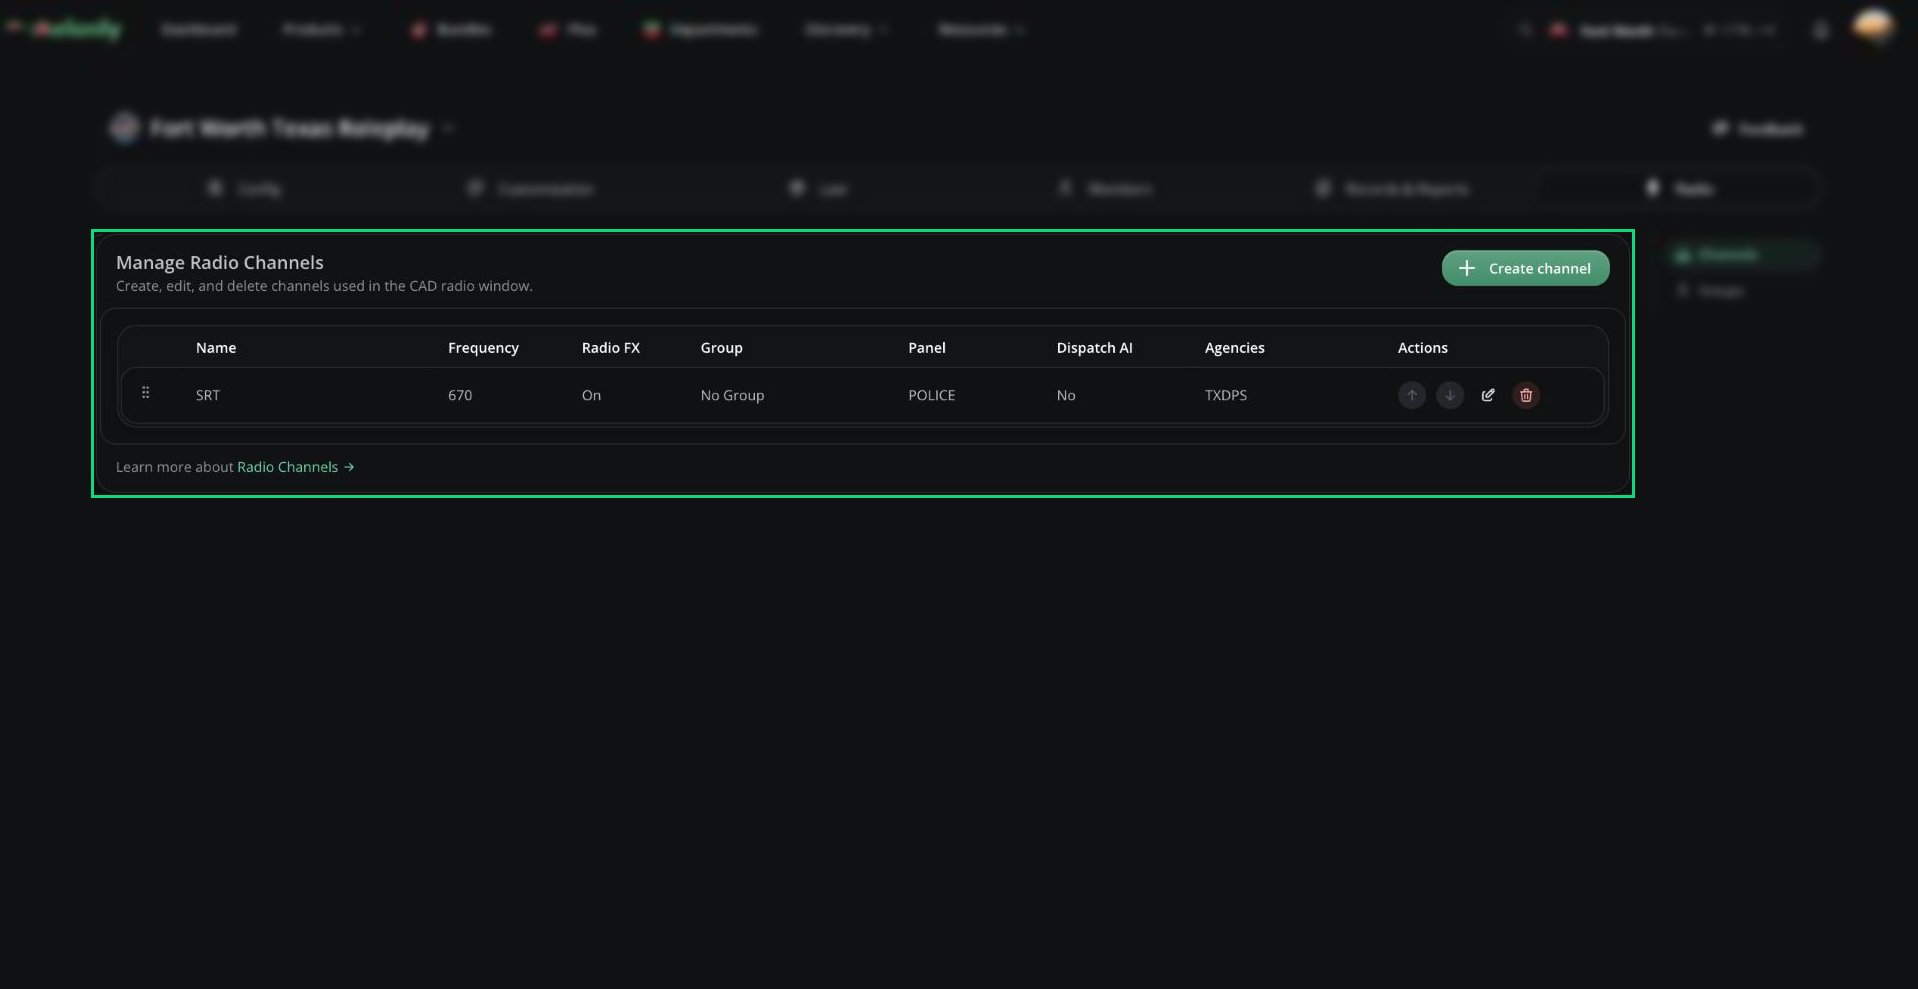
Task: Click the Radio FX value On
Action: 591,395
